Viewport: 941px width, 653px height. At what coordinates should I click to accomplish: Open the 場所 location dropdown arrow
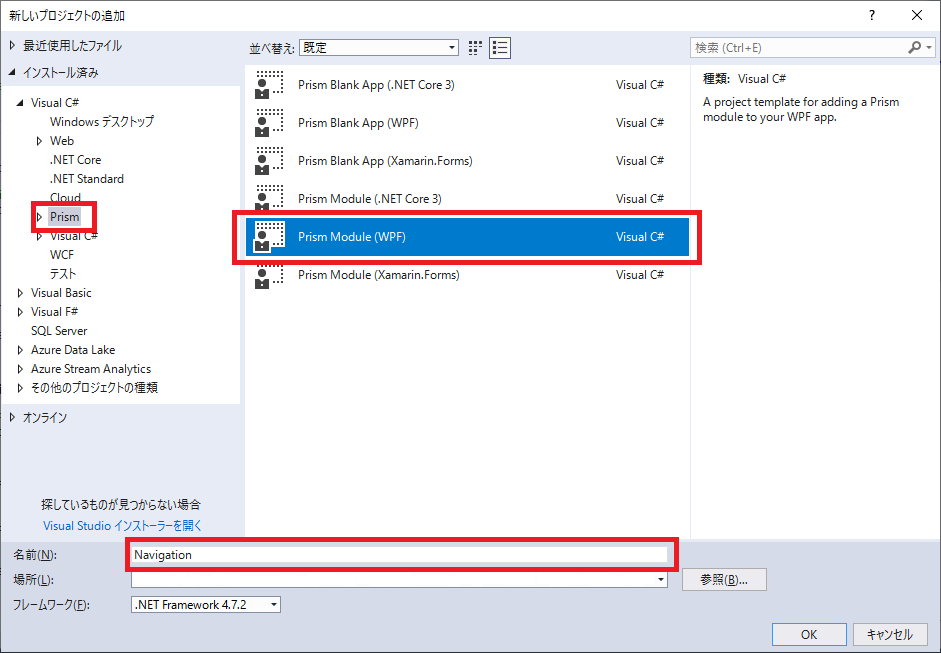[661, 580]
